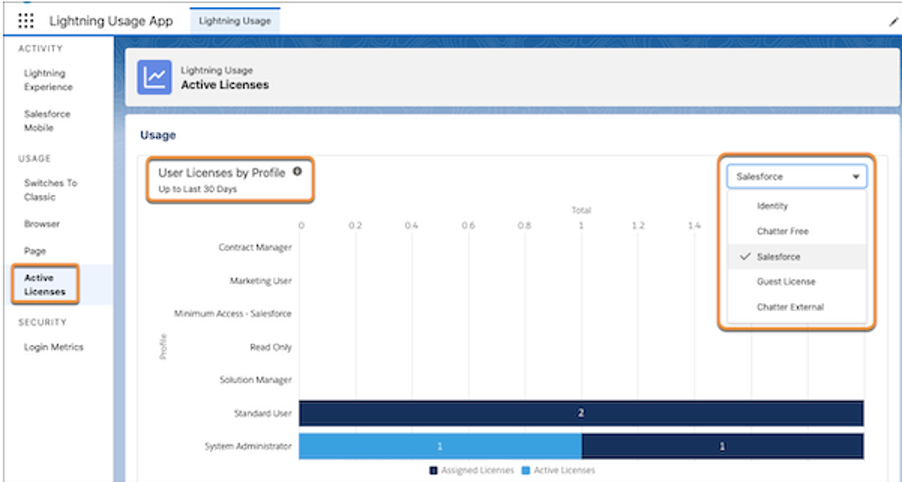Click System Administrator assigned licenses dark segment
Viewport: 902px width, 482px height.
tap(723, 446)
